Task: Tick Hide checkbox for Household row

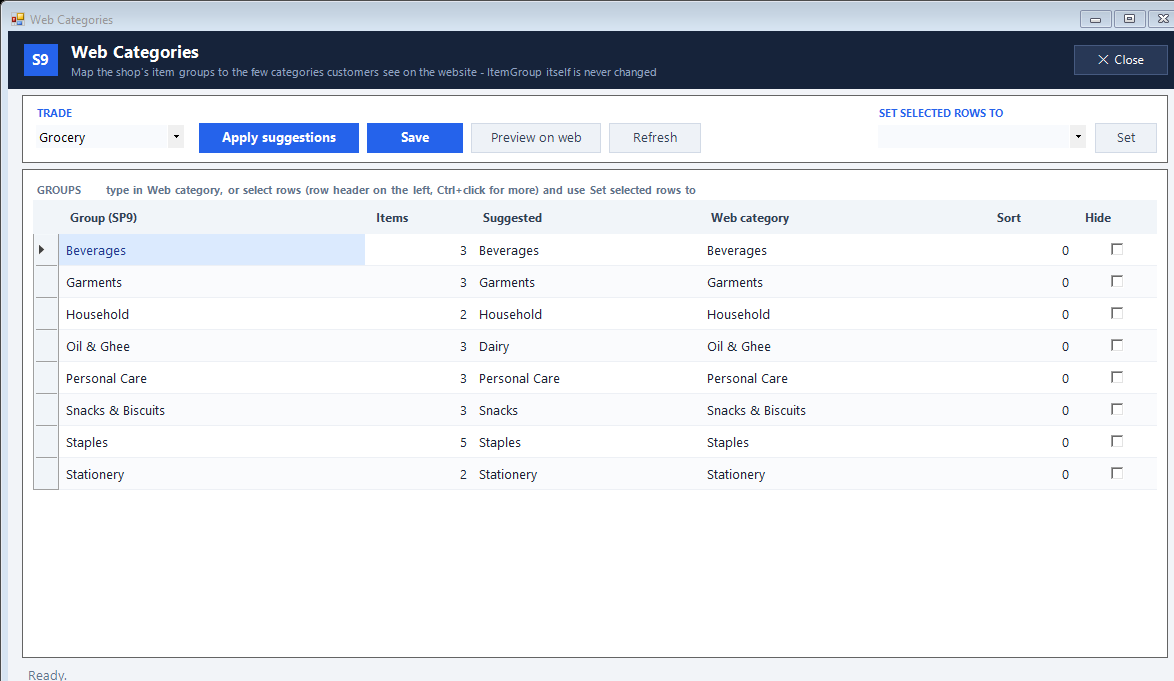Action: point(1117,314)
